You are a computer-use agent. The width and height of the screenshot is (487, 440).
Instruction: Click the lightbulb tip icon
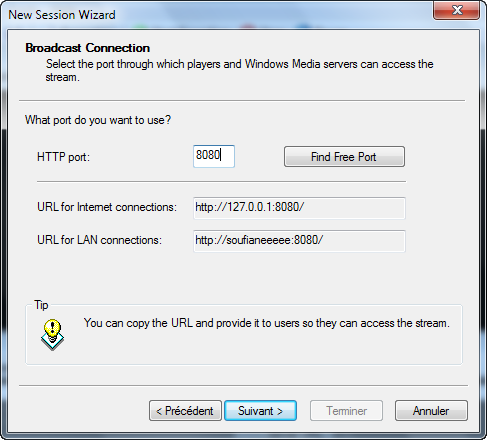[x=52, y=335]
